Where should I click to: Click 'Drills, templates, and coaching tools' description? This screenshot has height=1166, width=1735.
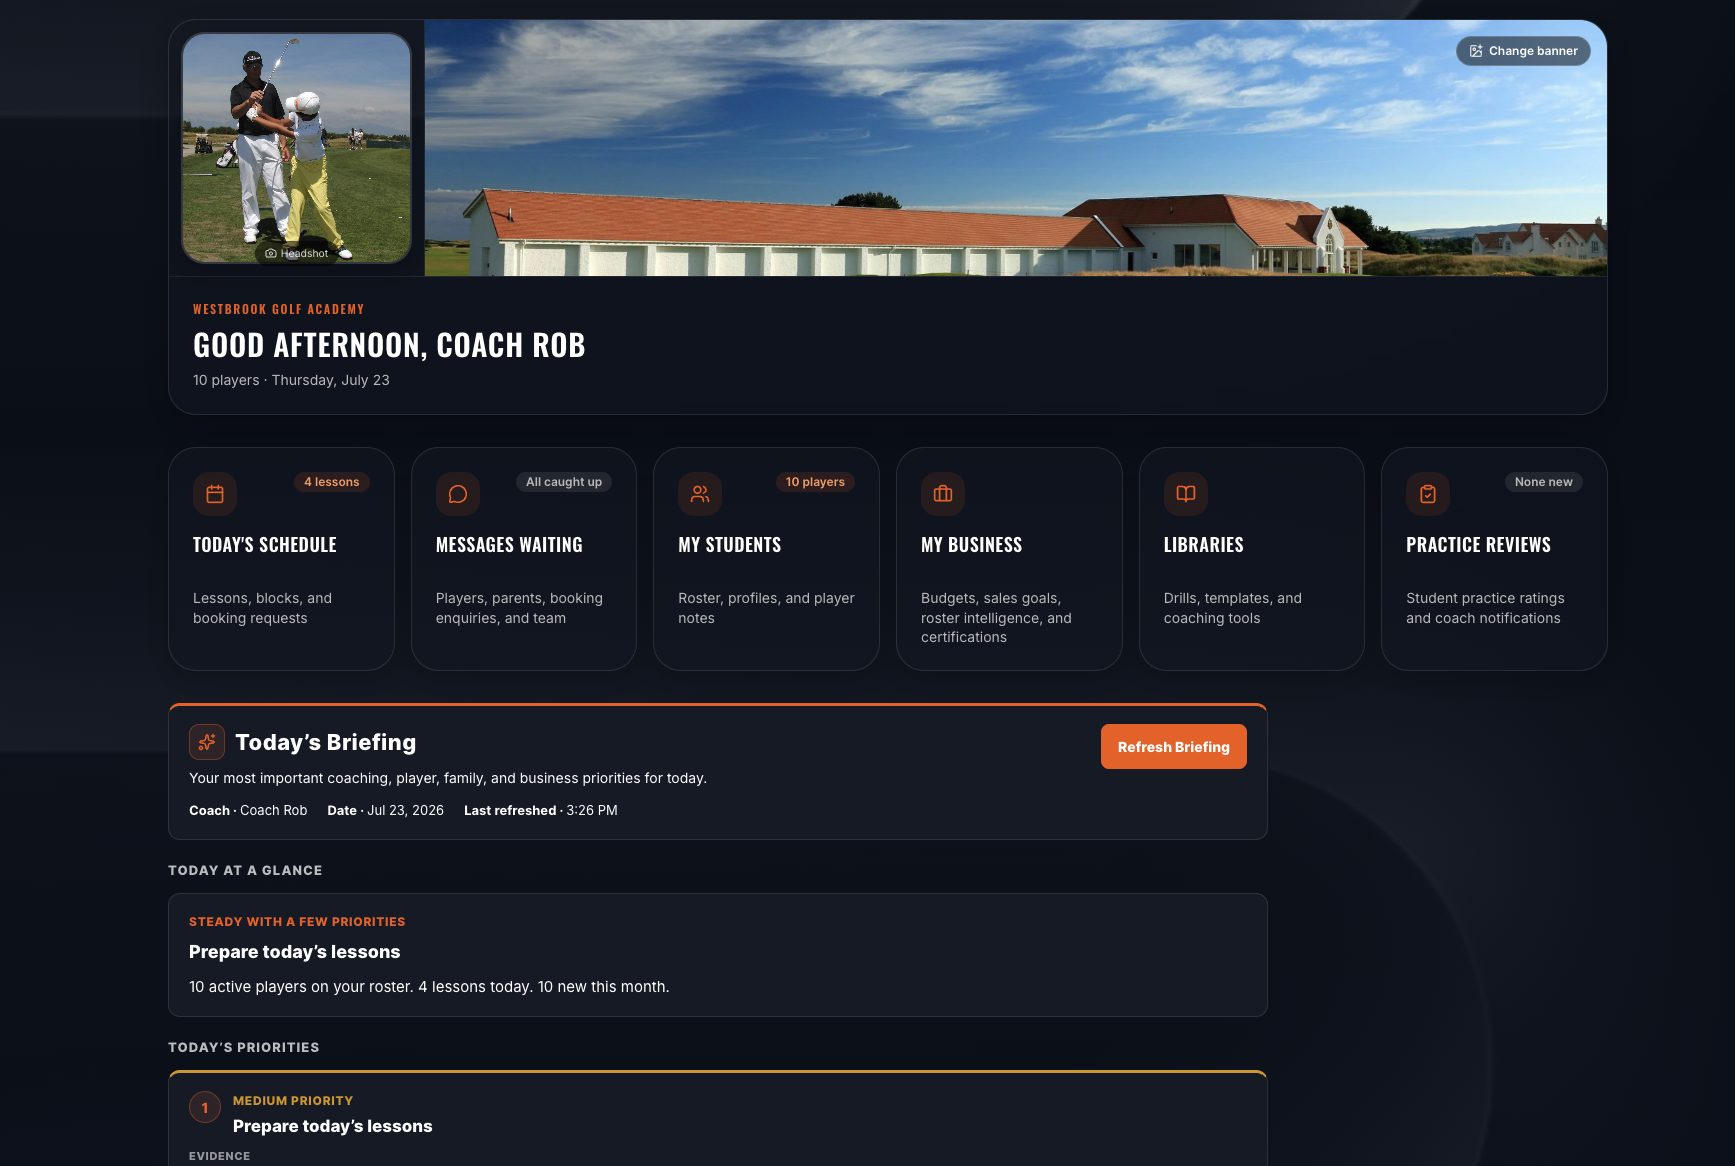coord(1233,608)
